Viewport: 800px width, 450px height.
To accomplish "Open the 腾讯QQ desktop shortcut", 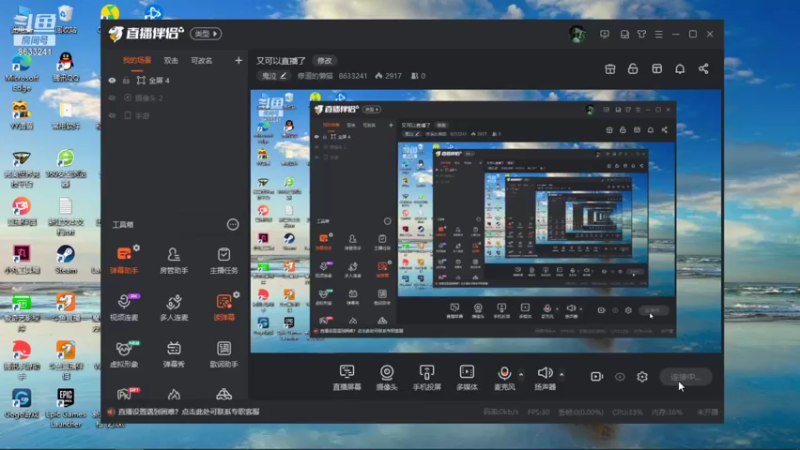I will point(65,67).
